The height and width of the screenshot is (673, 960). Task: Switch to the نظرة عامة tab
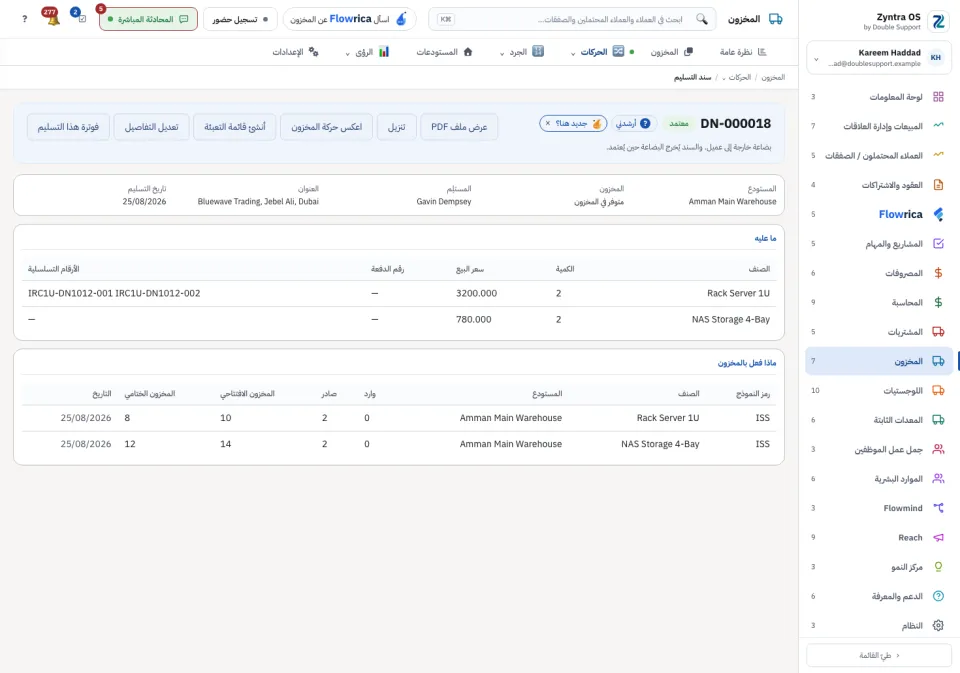point(743,52)
